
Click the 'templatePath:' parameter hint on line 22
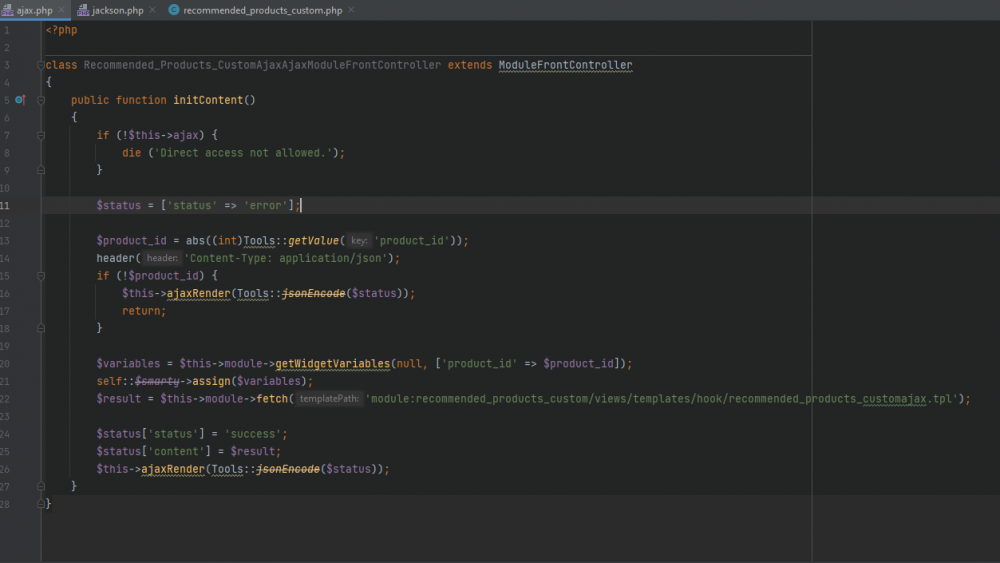(329, 398)
